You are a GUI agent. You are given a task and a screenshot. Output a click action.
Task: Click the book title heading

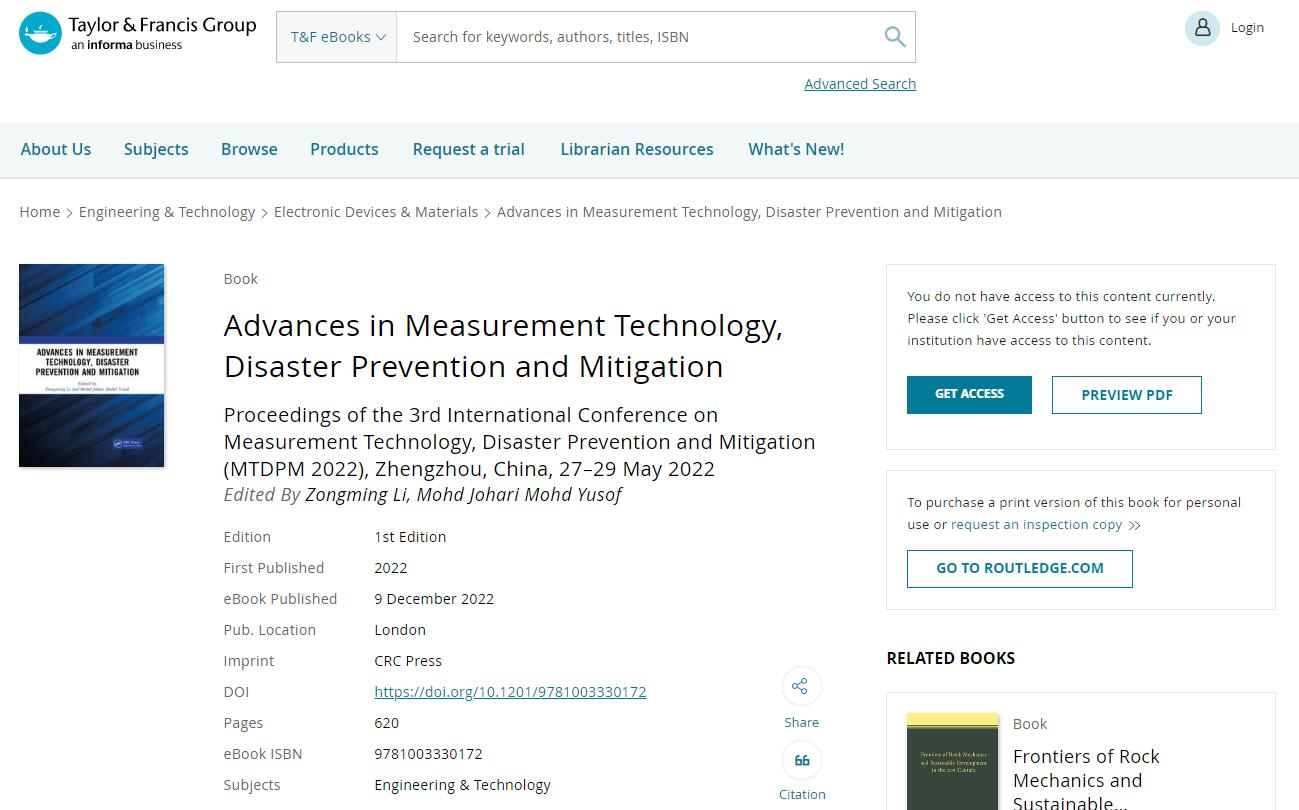coord(503,346)
